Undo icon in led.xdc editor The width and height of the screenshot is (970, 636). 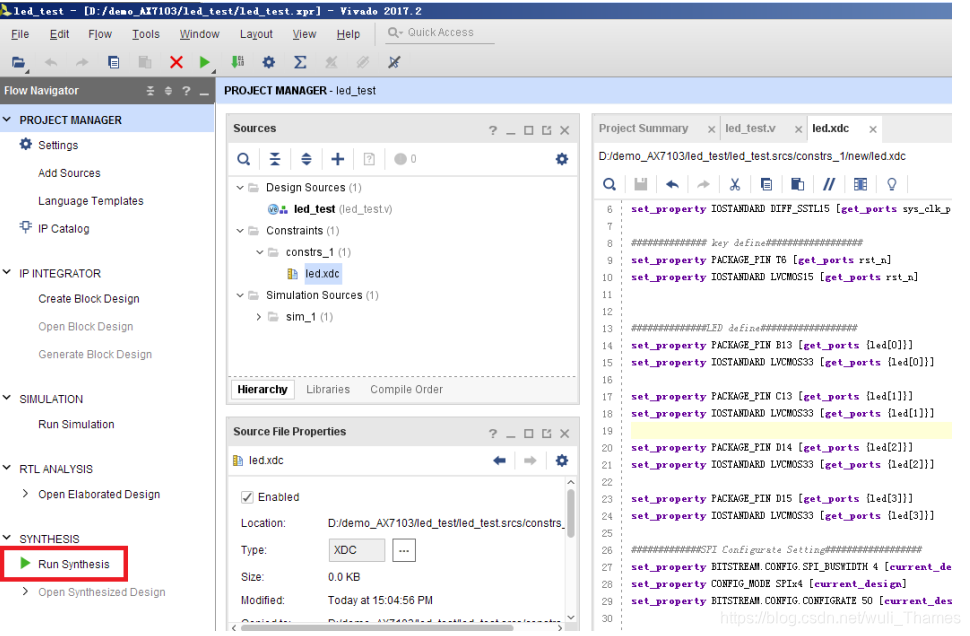click(672, 184)
